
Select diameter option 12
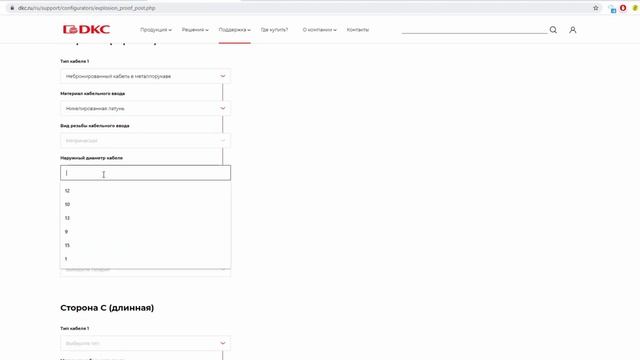pos(145,191)
